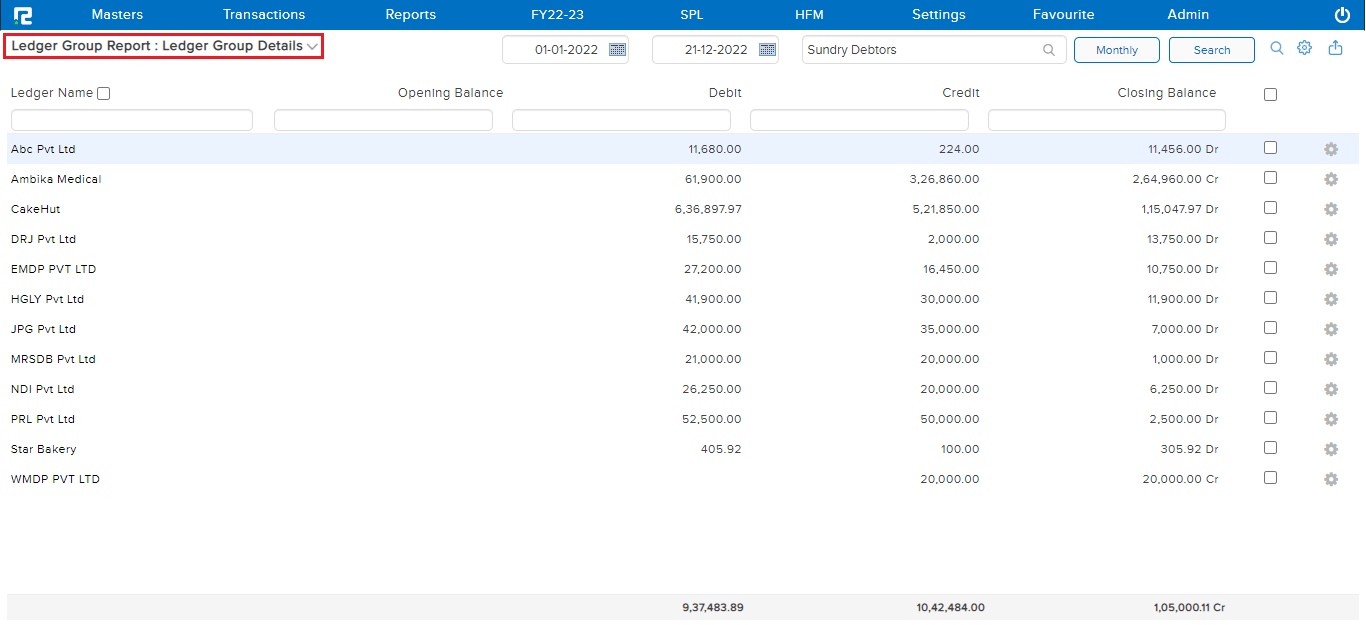This screenshot has height=625, width=1366.
Task: Click the Debit column filter input
Action: point(621,120)
